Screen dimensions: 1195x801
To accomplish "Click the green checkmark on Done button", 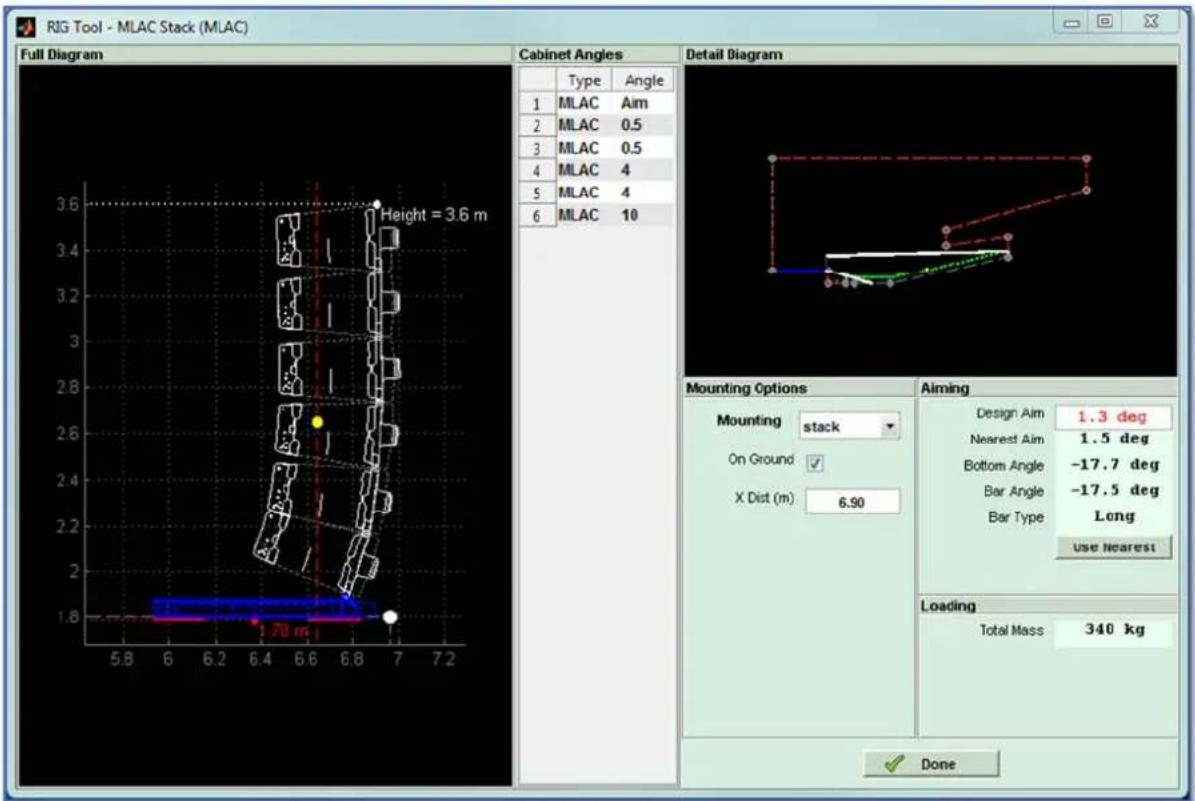I will click(x=895, y=764).
